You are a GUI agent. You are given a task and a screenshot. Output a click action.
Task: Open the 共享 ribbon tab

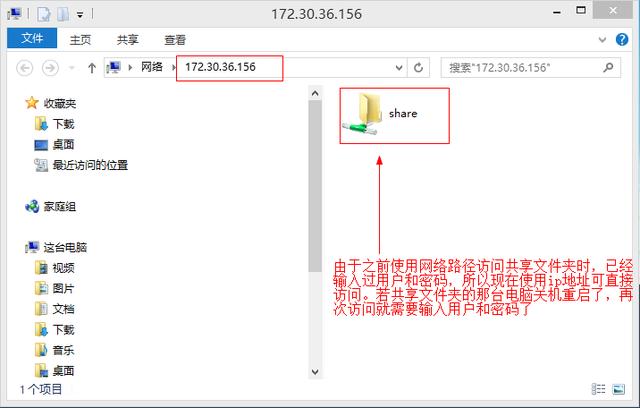pyautogui.click(x=128, y=40)
